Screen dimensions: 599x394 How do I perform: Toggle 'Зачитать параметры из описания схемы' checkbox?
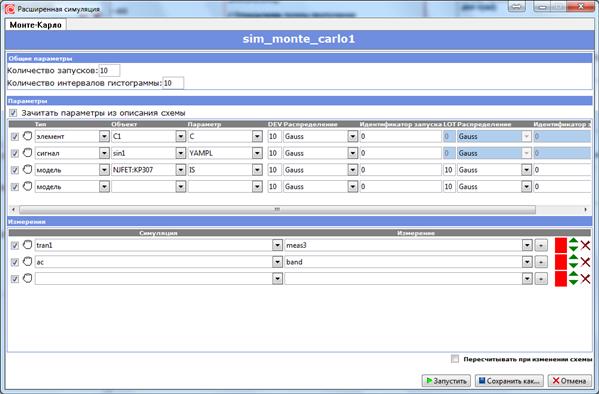[13, 113]
